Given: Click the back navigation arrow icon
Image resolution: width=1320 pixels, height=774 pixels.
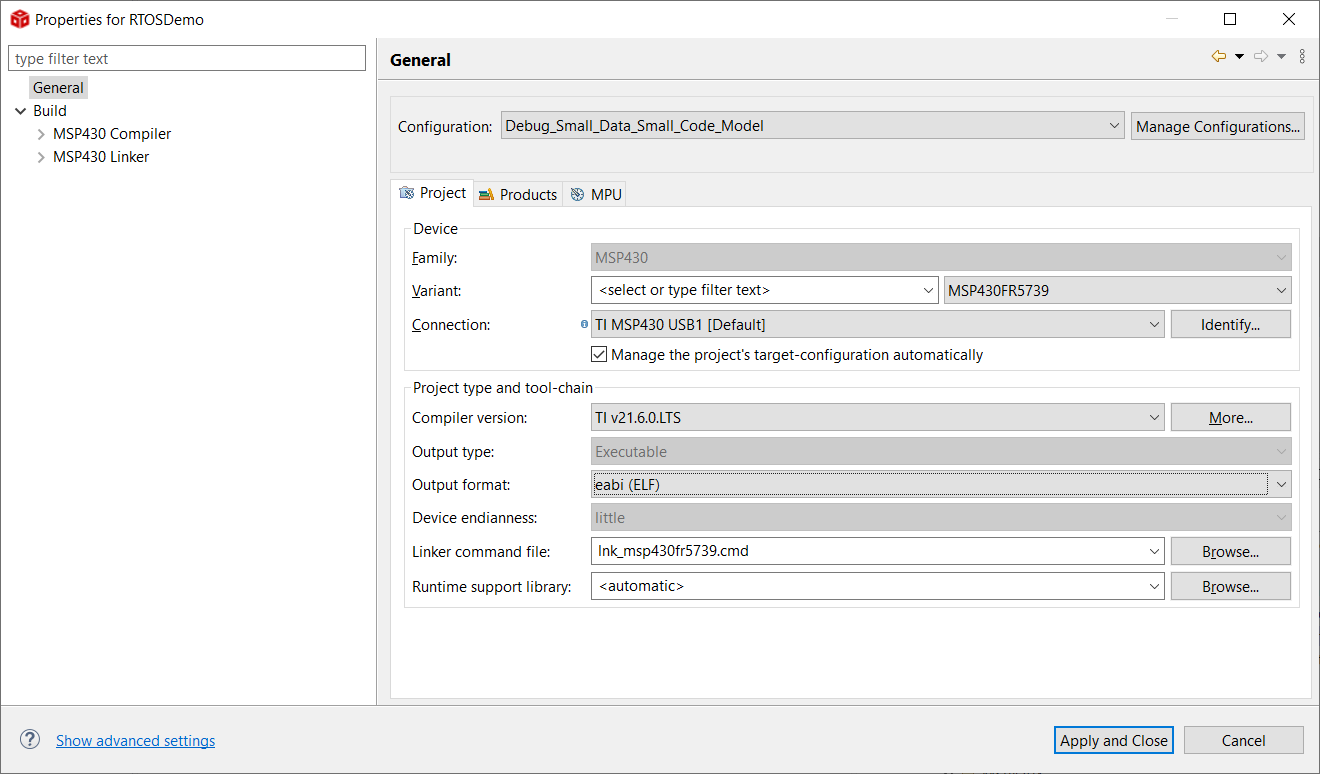Looking at the screenshot, I should 1218,57.
